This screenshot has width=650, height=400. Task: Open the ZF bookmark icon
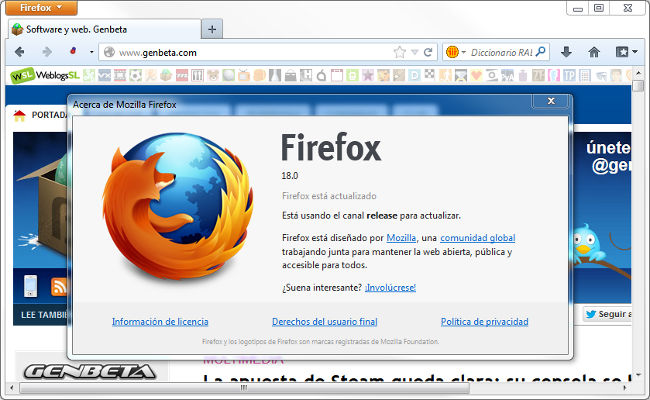tap(538, 75)
